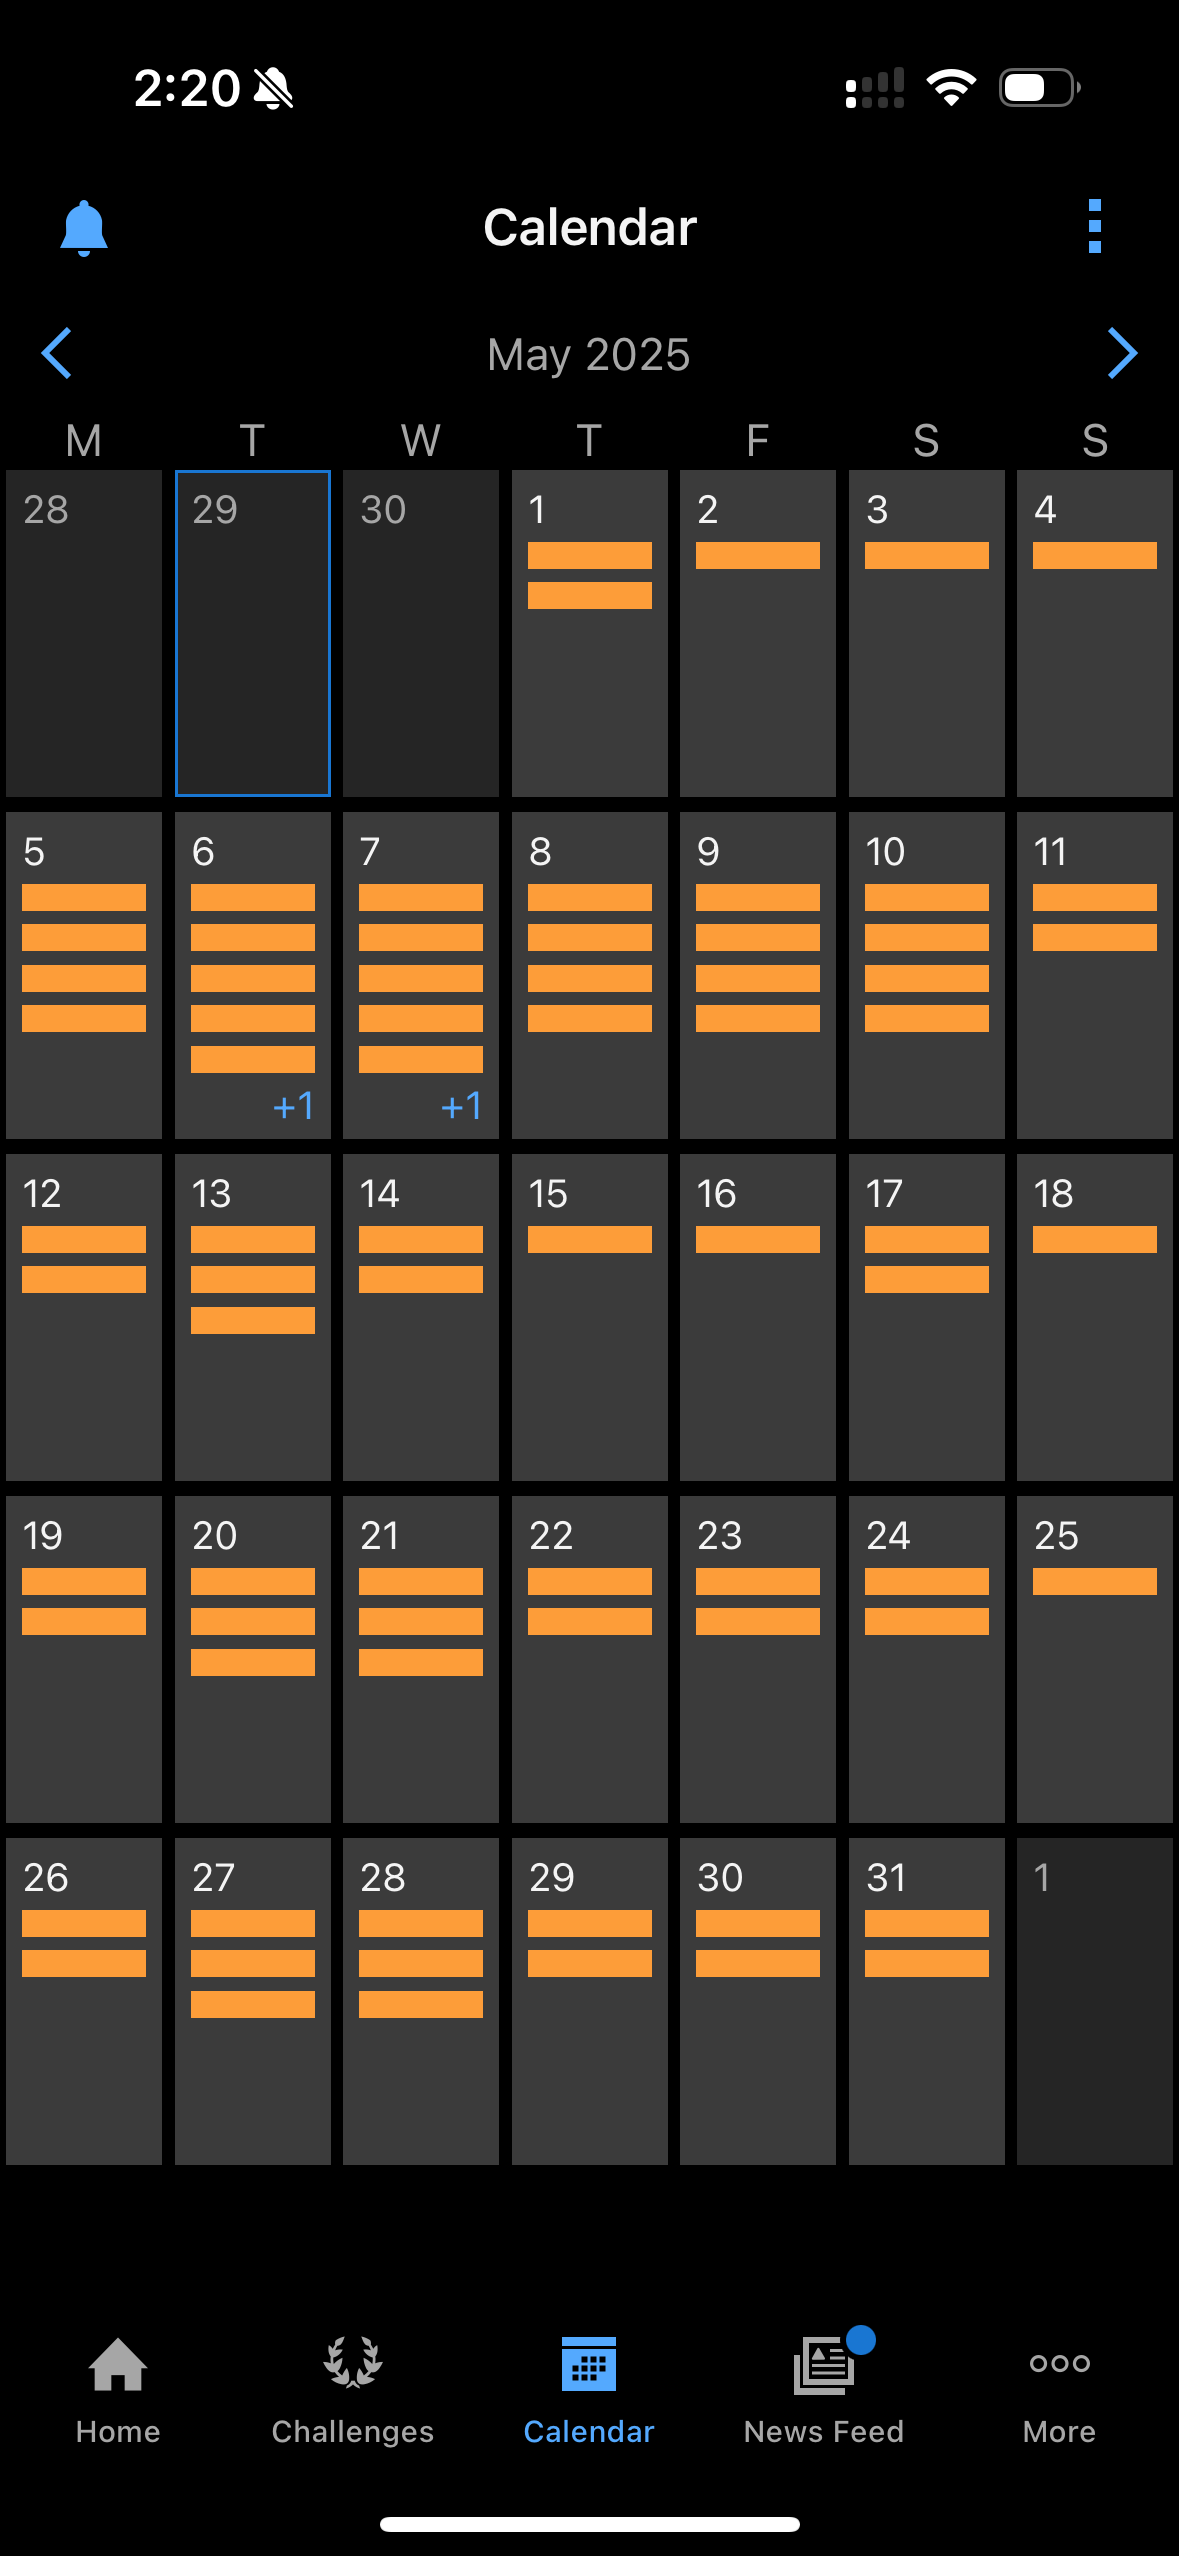1179x2556 pixels.
Task: Open the May 13 day cell
Action: [x=253, y=1317]
